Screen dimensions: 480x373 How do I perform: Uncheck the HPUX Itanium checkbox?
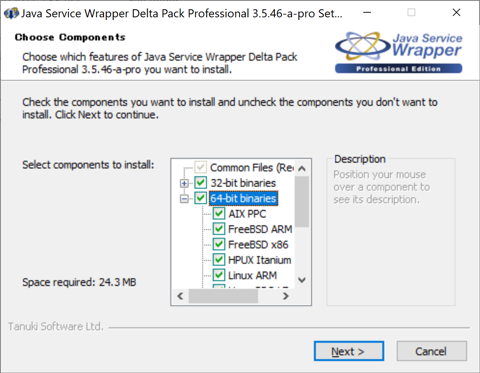point(219,260)
